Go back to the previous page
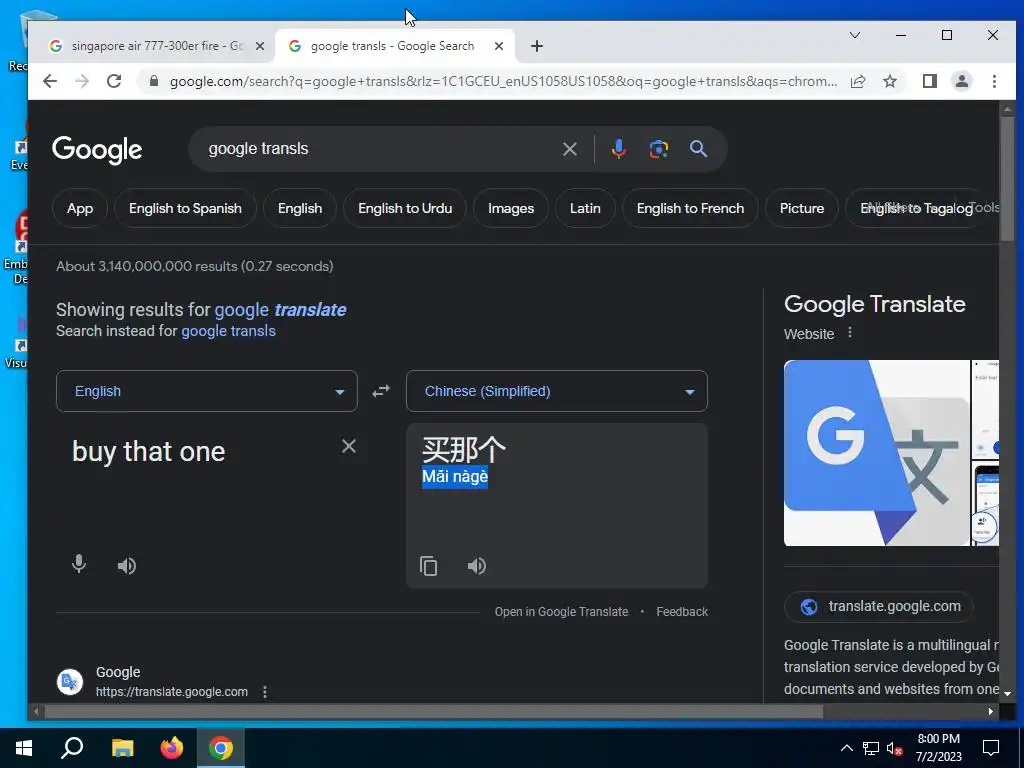This screenshot has width=1024, height=768. (x=50, y=81)
